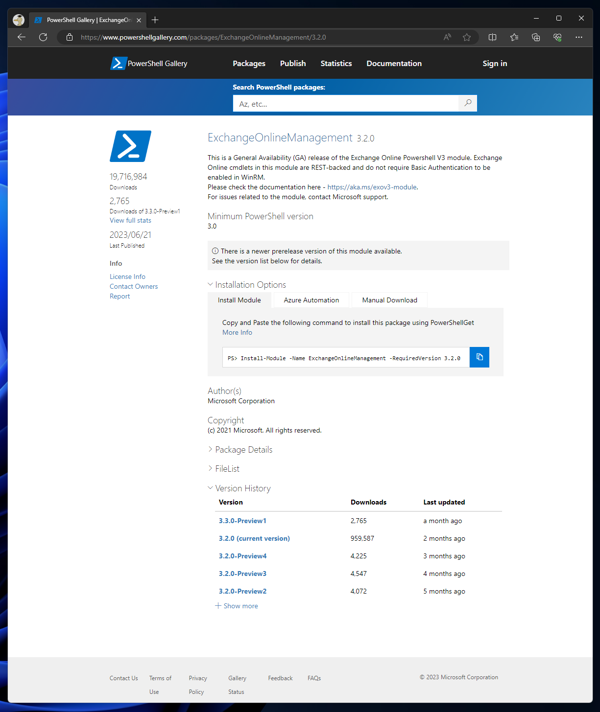
Task: Click the Install-Module command text box
Action: pos(346,358)
